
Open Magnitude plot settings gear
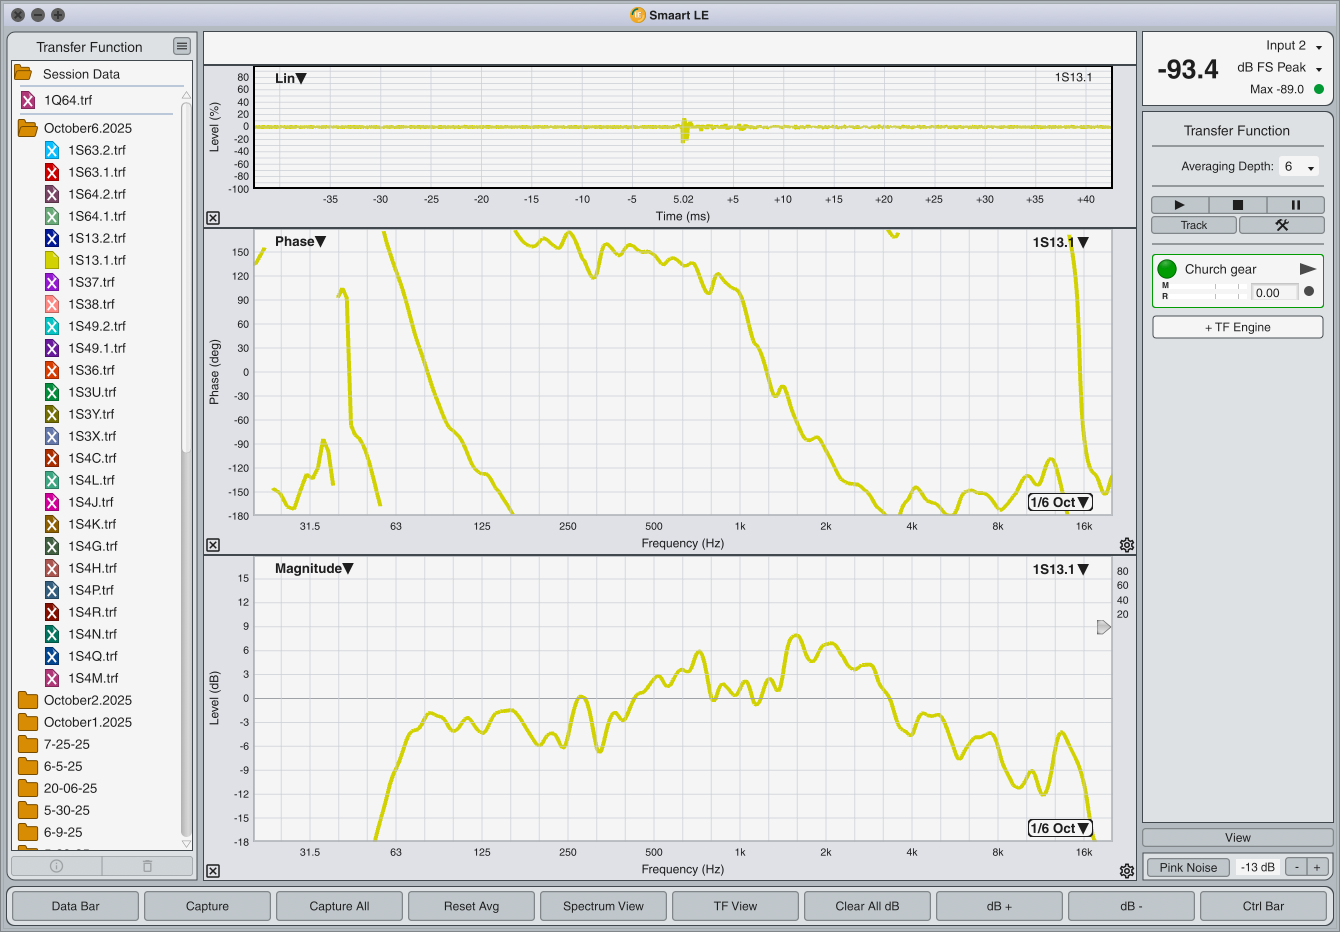pos(1127,871)
